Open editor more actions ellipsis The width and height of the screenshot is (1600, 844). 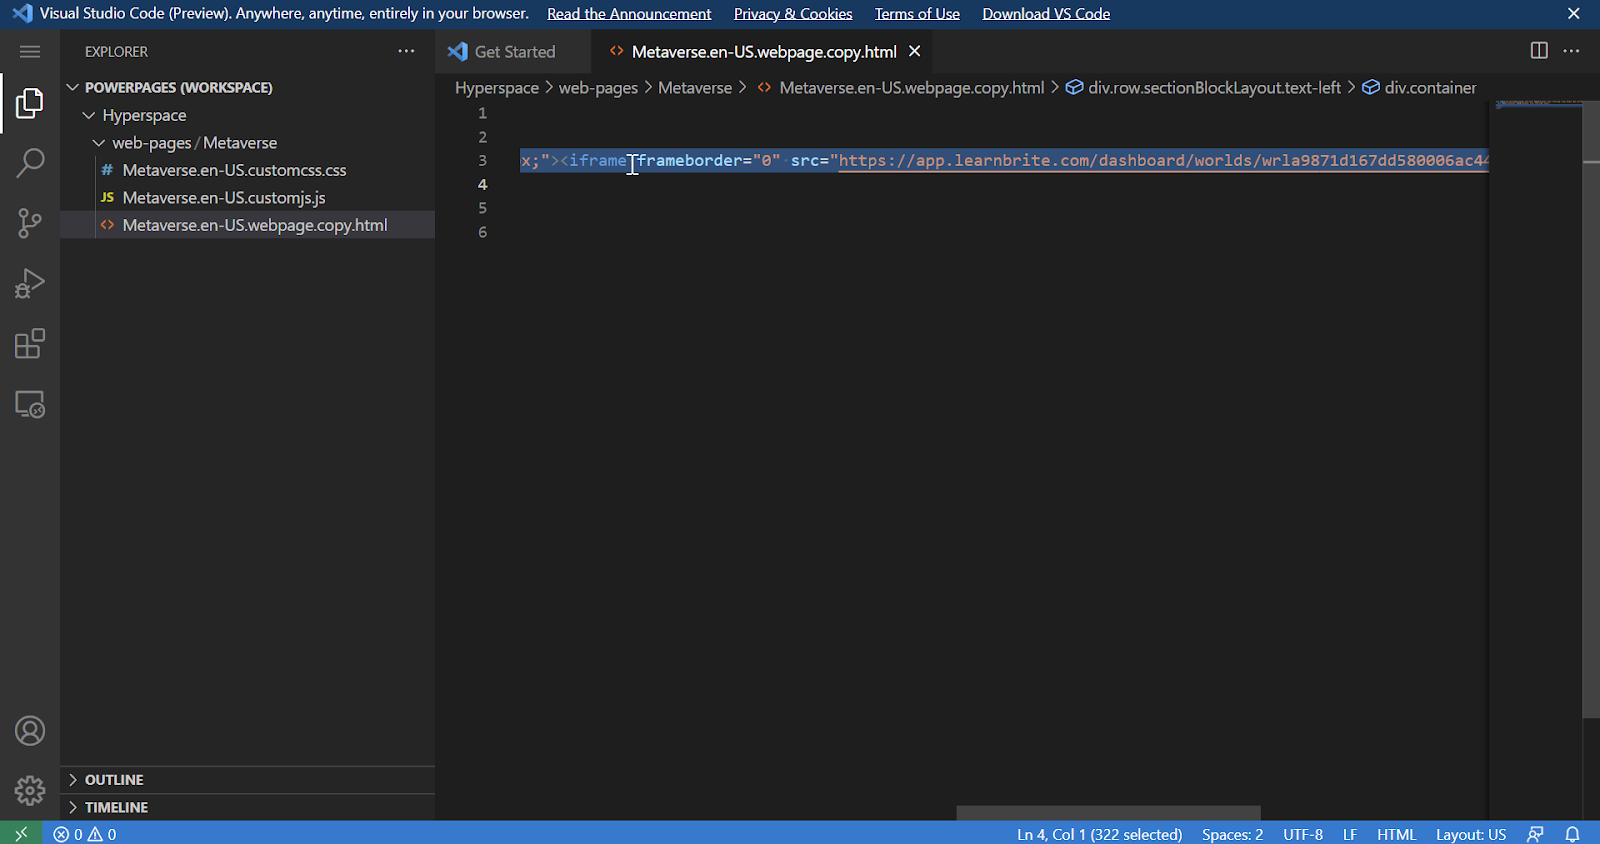pos(1572,51)
